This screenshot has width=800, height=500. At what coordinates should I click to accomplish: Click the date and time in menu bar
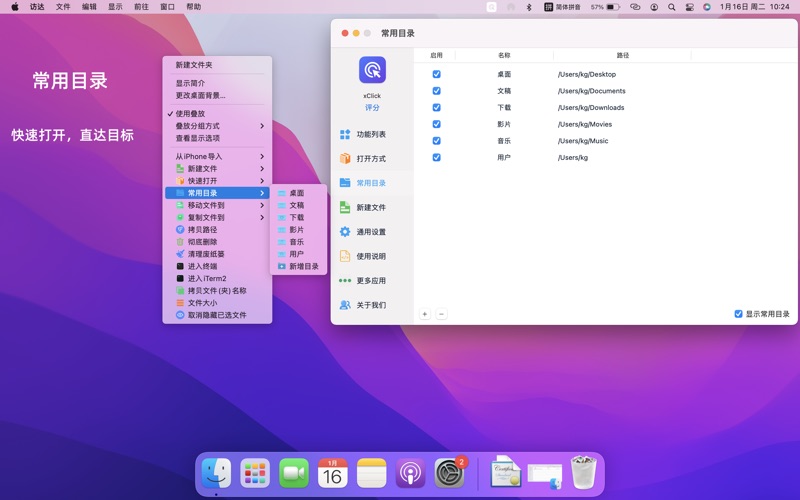[x=755, y=7]
